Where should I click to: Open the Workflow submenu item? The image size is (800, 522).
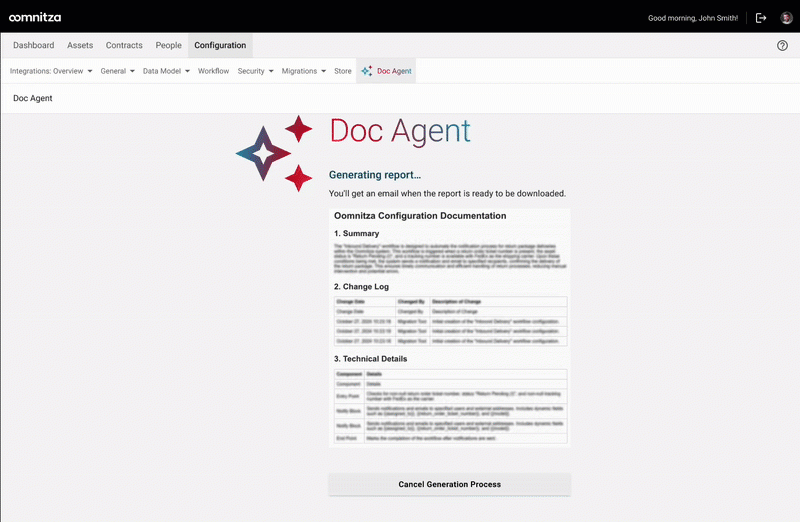point(213,71)
